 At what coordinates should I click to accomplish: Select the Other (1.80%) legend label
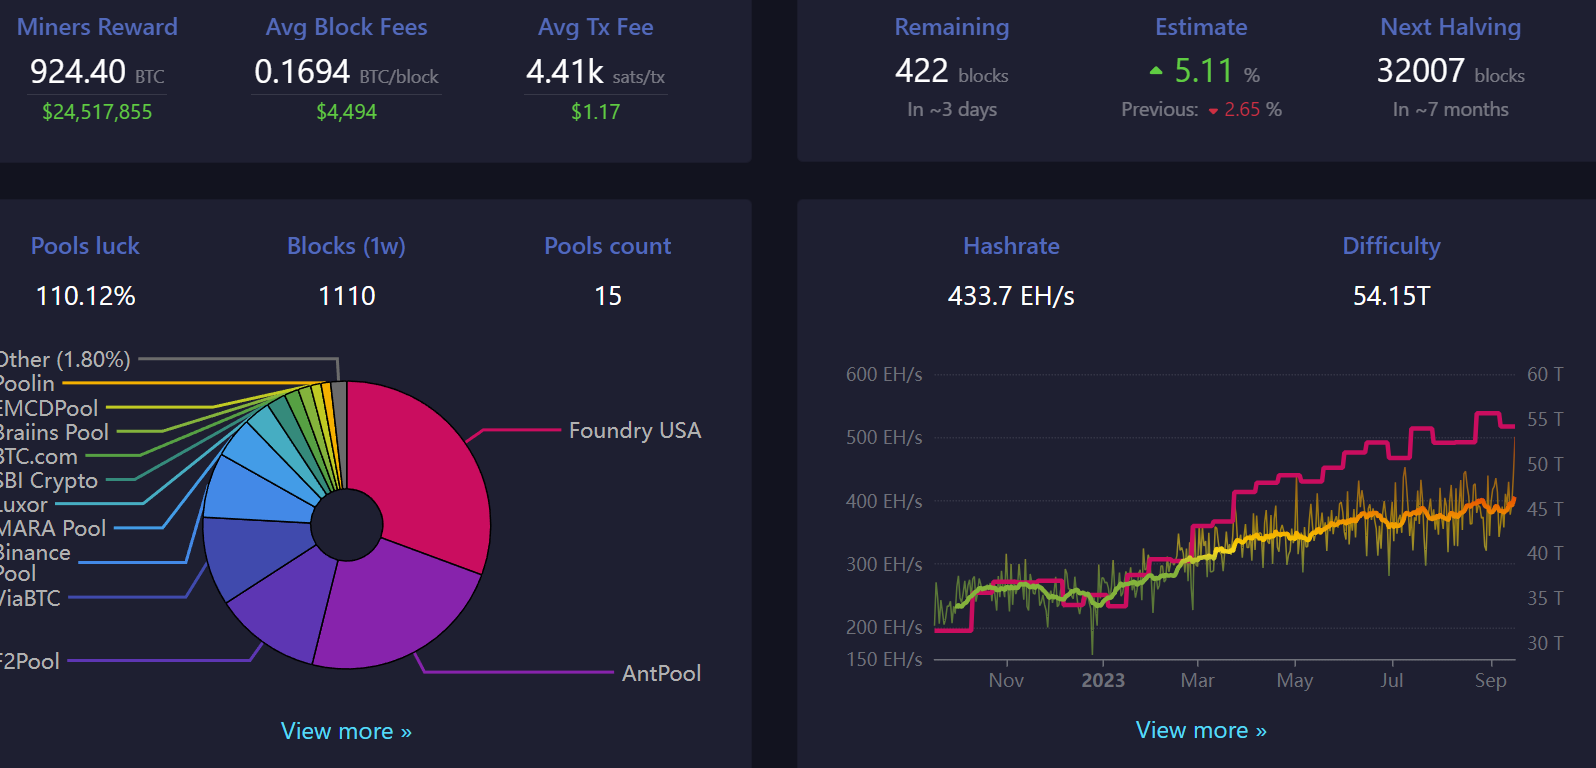point(66,359)
